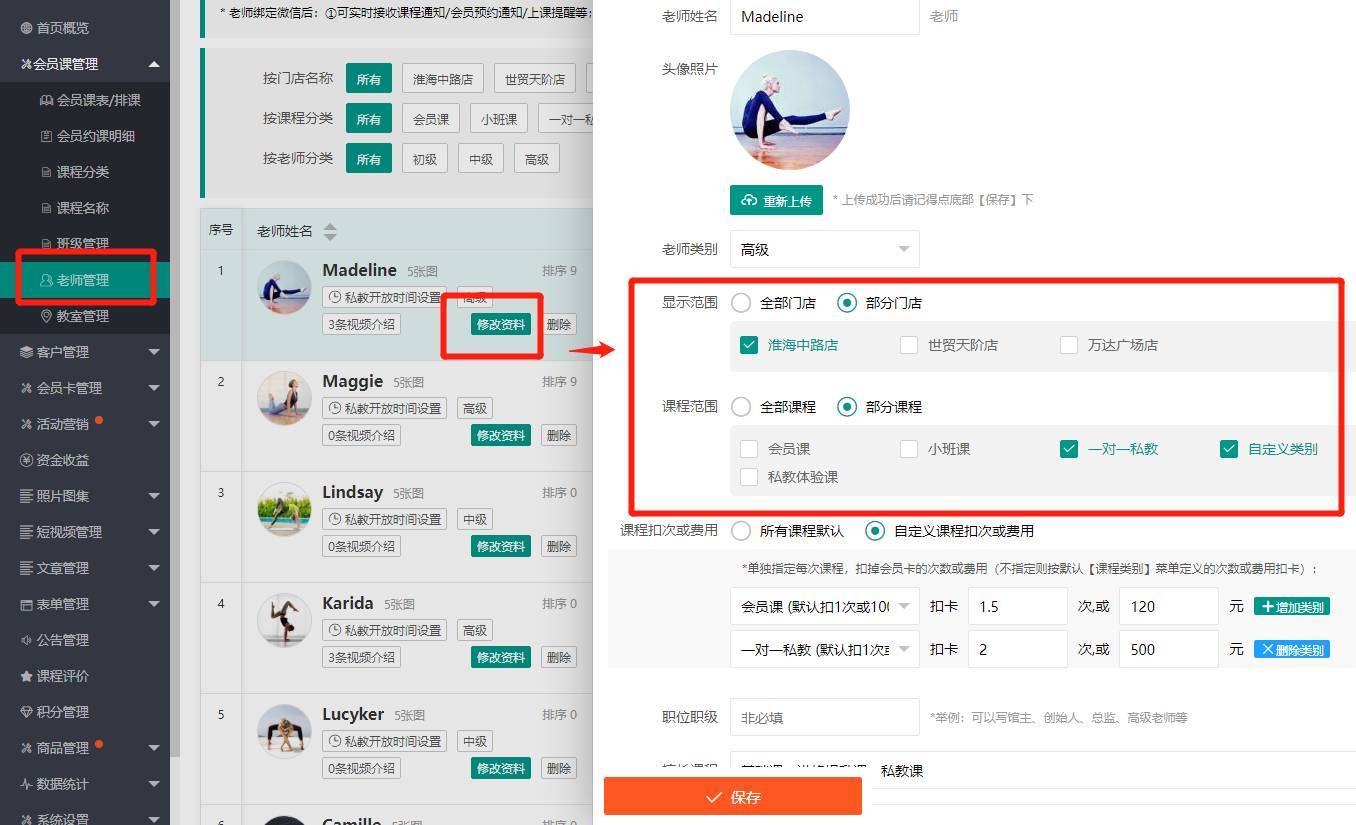1356x825 pixels.
Task: Check the 小班课 course checkbox
Action: point(909,449)
